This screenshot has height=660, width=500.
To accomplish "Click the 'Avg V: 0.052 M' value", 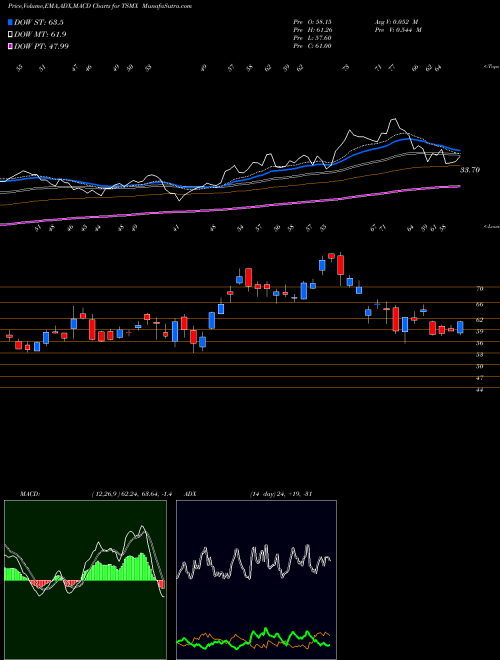I will pyautogui.click(x=396, y=21).
